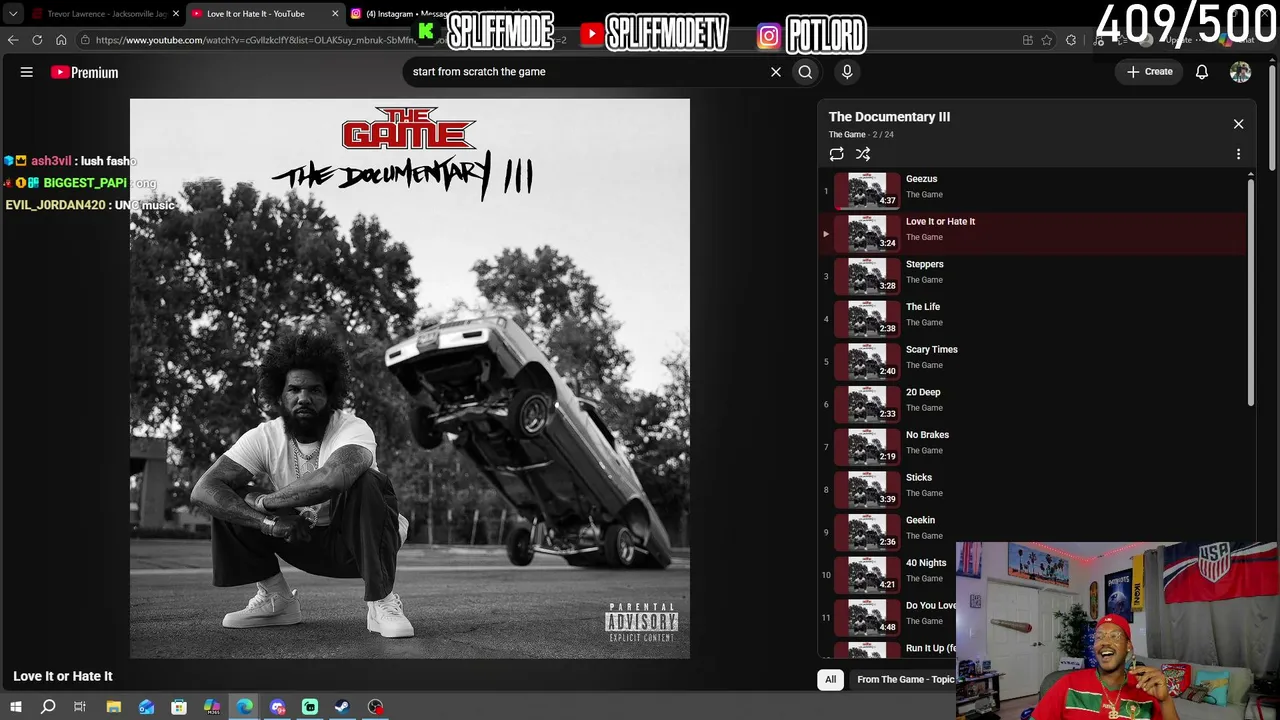Open Windows taskbar search
The height and width of the screenshot is (720, 1280).
click(48, 707)
